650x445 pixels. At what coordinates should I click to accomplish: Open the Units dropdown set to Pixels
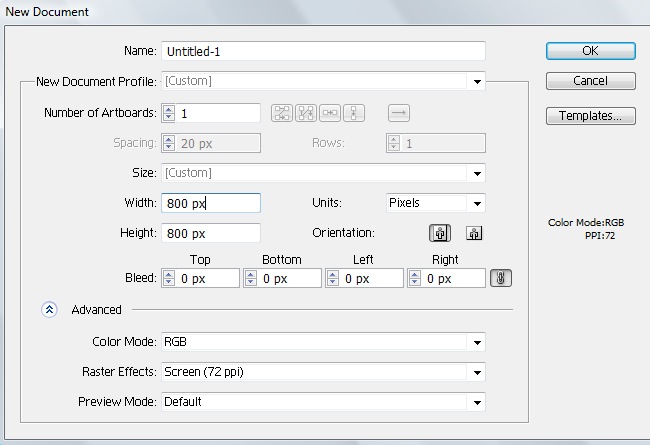point(435,203)
